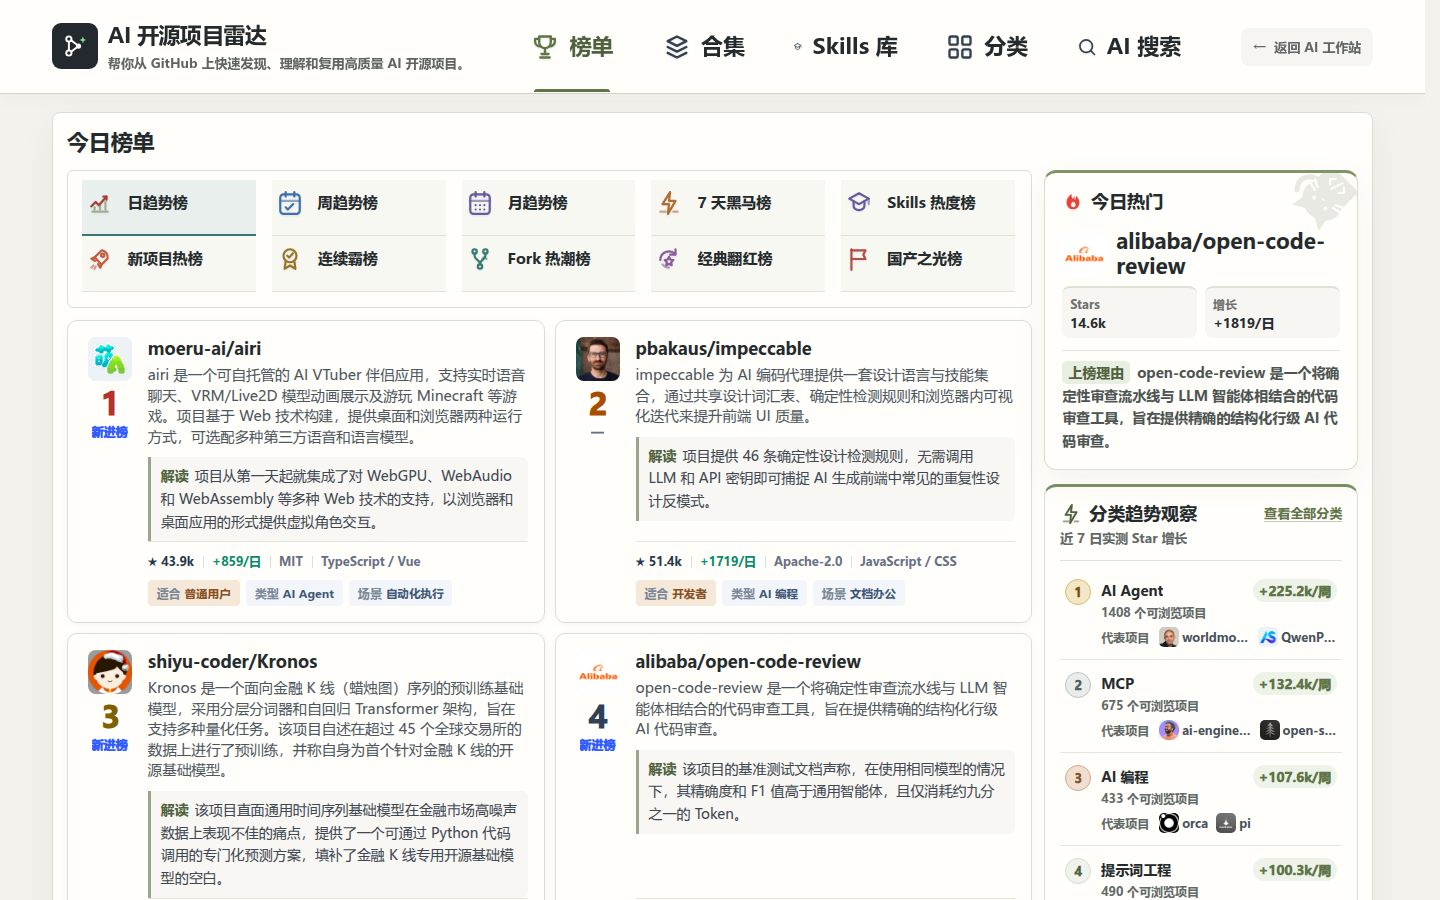1440x900 pixels.
Task: Go to the 分类 tab
Action: 987,47
